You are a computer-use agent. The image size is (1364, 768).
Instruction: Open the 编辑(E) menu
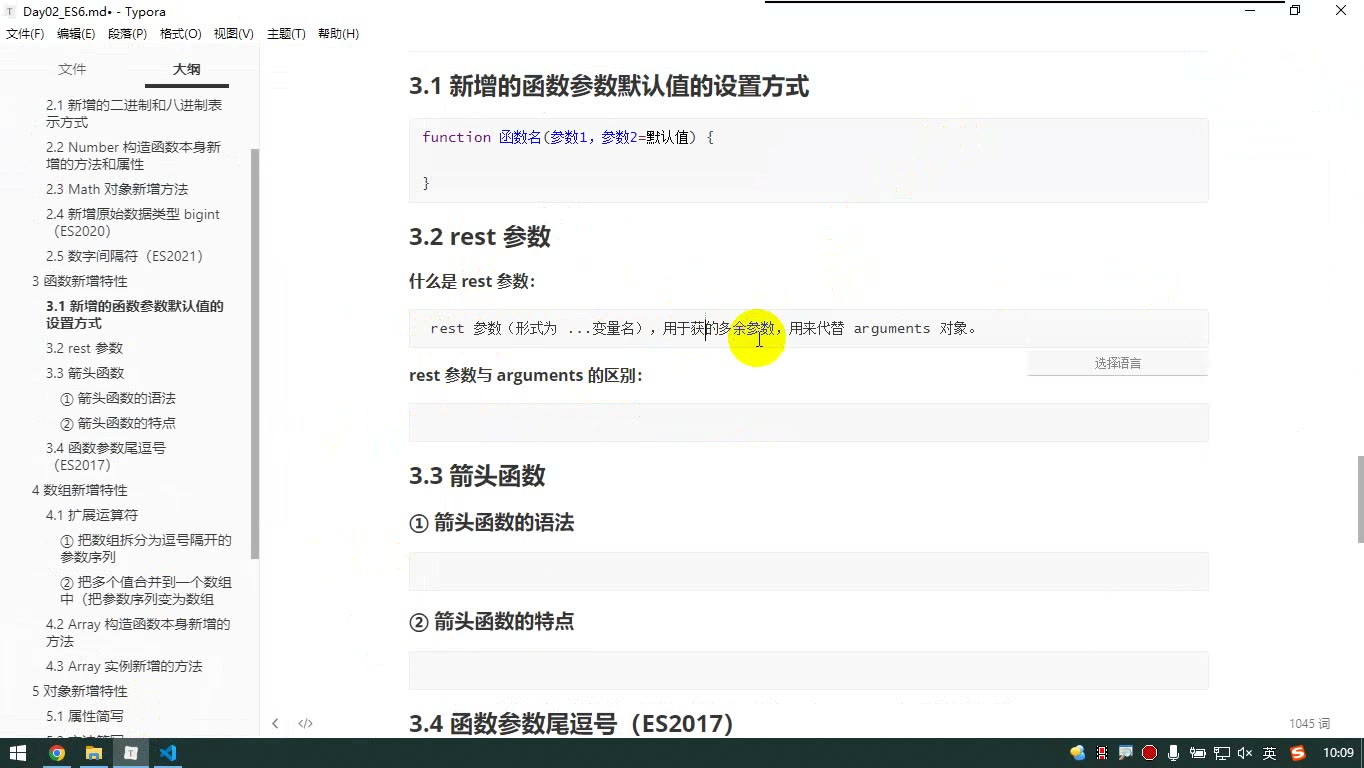click(x=76, y=34)
